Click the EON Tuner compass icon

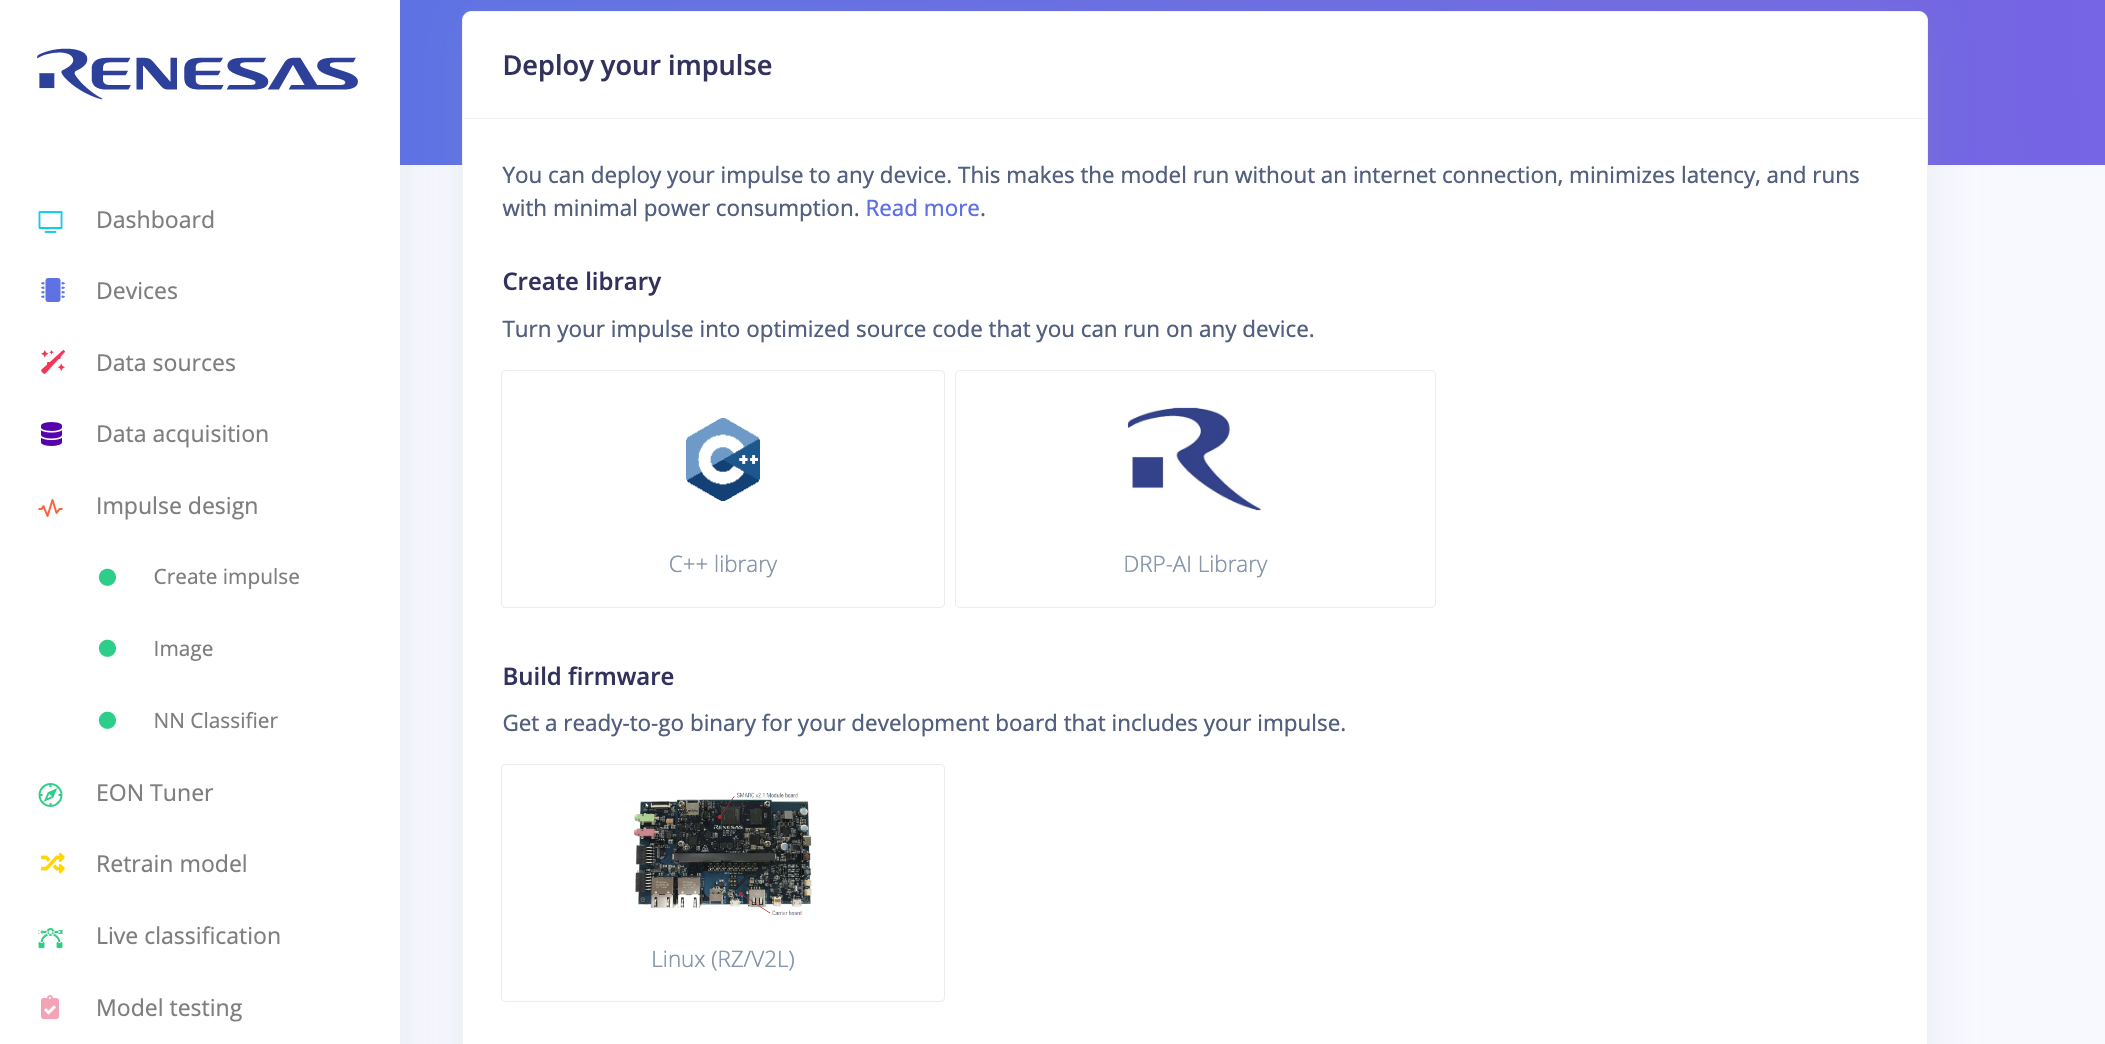coord(51,794)
